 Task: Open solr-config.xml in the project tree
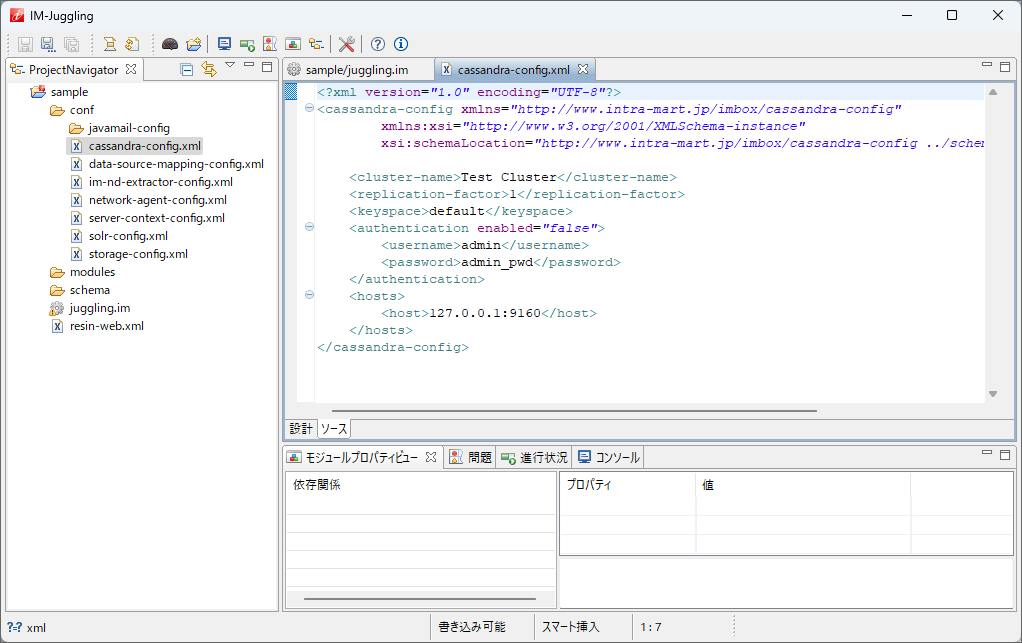127,236
